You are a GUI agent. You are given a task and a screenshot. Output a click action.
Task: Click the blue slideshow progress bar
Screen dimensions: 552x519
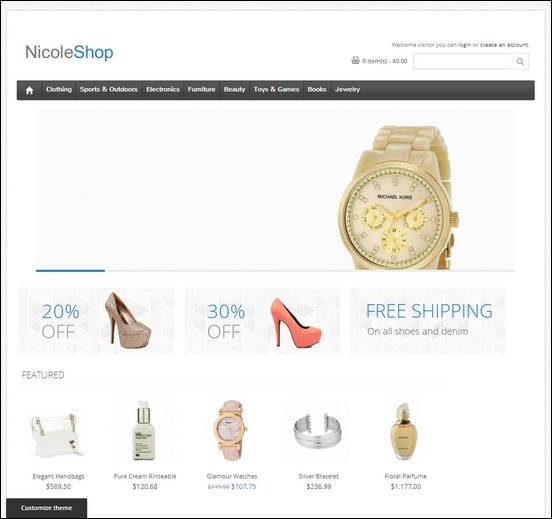(70, 270)
